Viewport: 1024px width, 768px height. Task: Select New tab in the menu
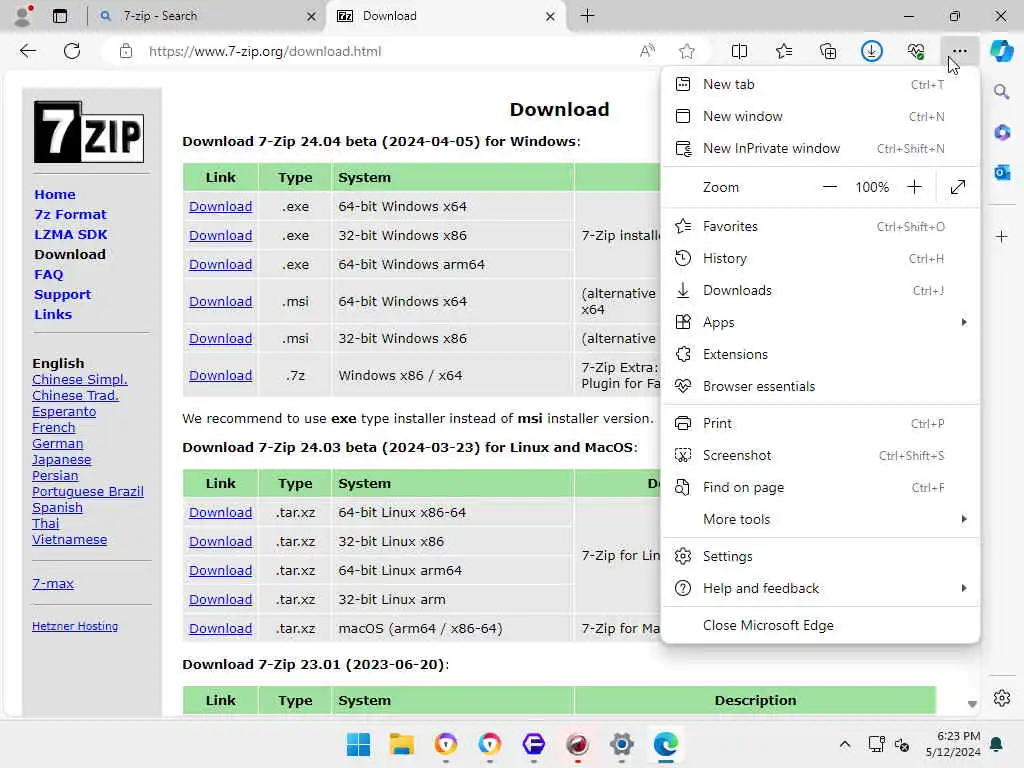tap(820, 84)
